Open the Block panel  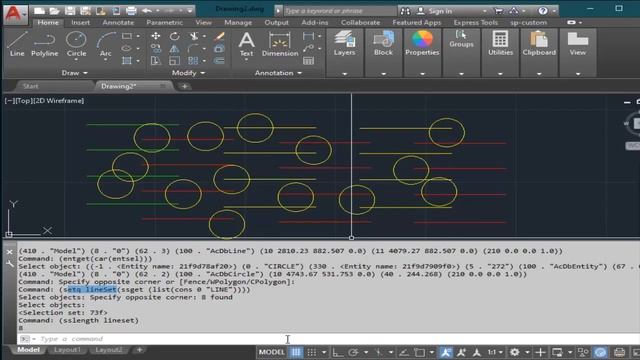click(x=383, y=43)
